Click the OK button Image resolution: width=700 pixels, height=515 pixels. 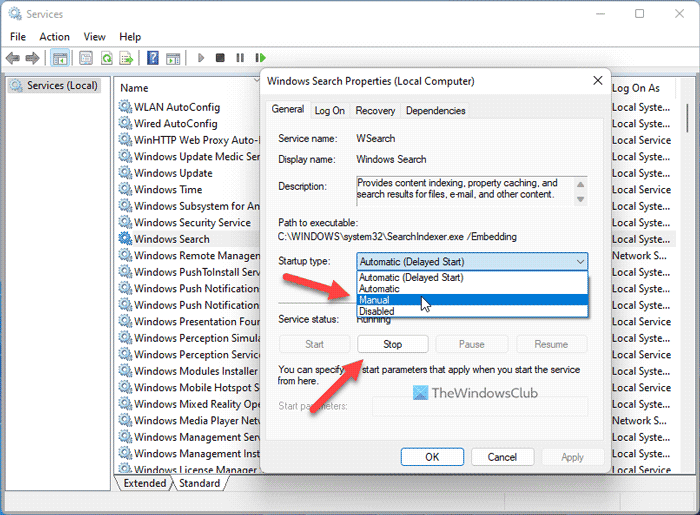[432, 457]
